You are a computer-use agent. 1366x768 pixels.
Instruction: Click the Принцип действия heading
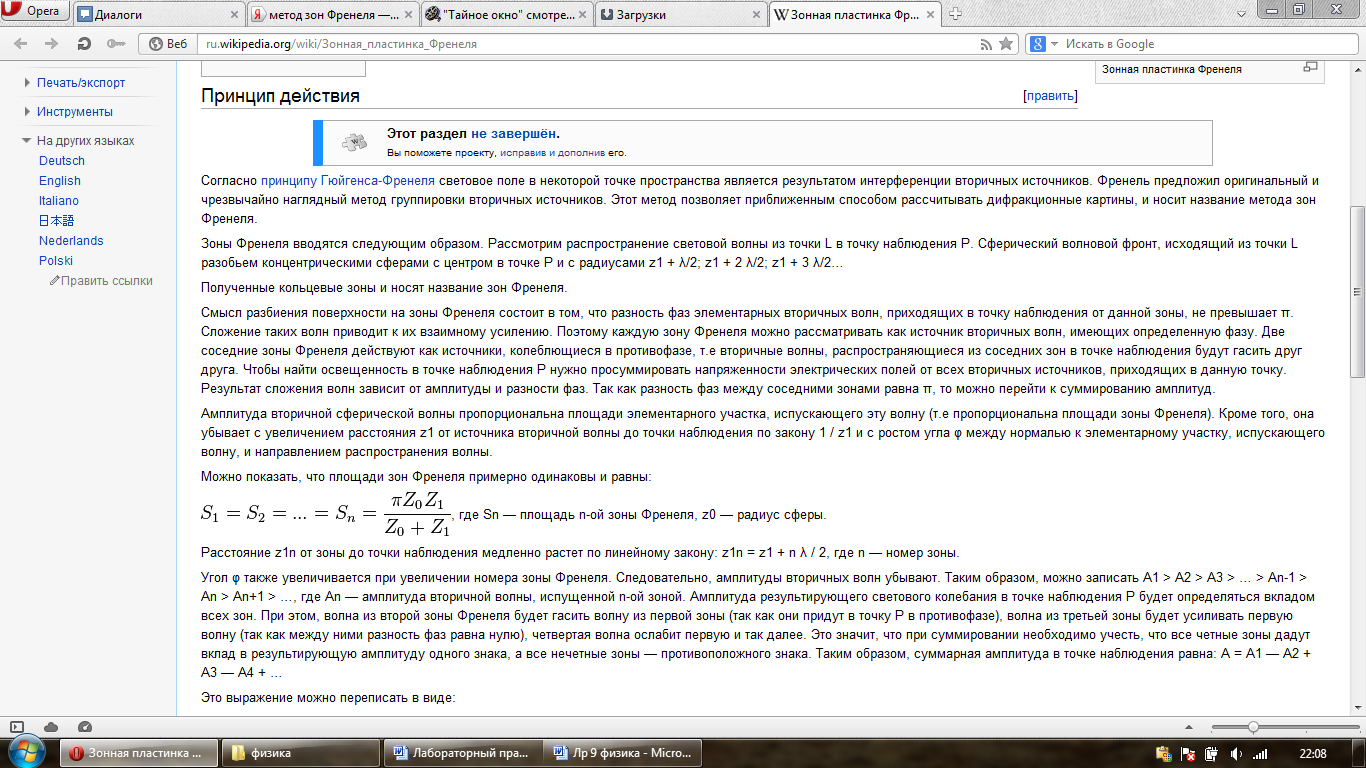coord(280,96)
